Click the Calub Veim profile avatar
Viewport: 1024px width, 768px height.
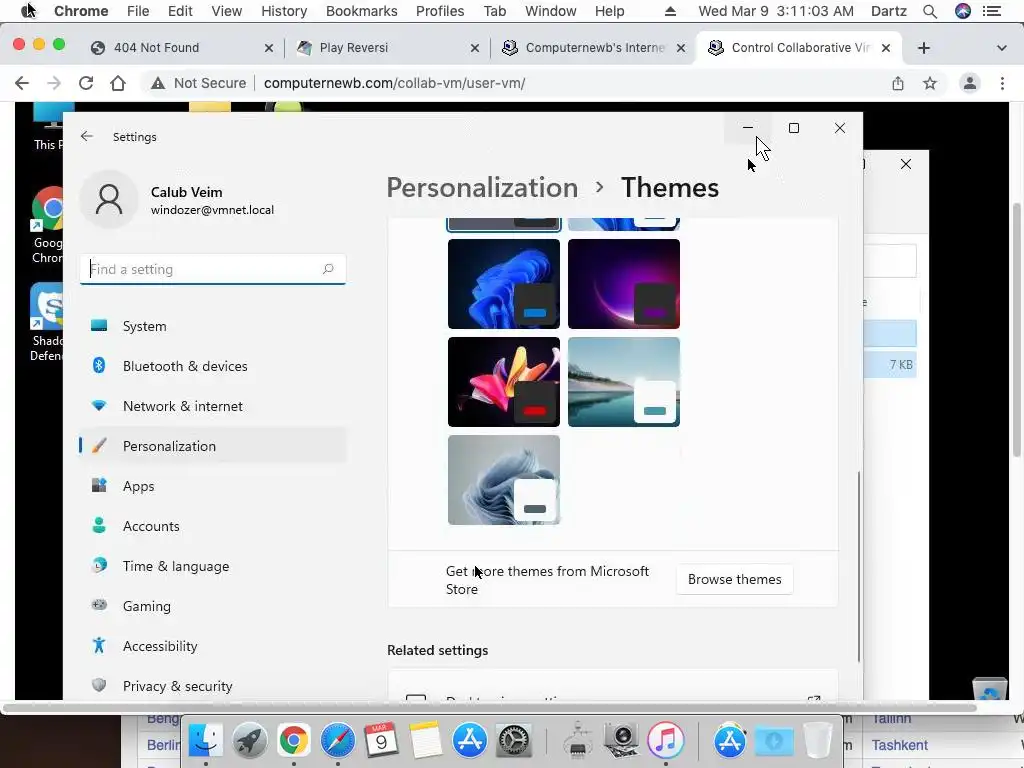pyautogui.click(x=109, y=199)
